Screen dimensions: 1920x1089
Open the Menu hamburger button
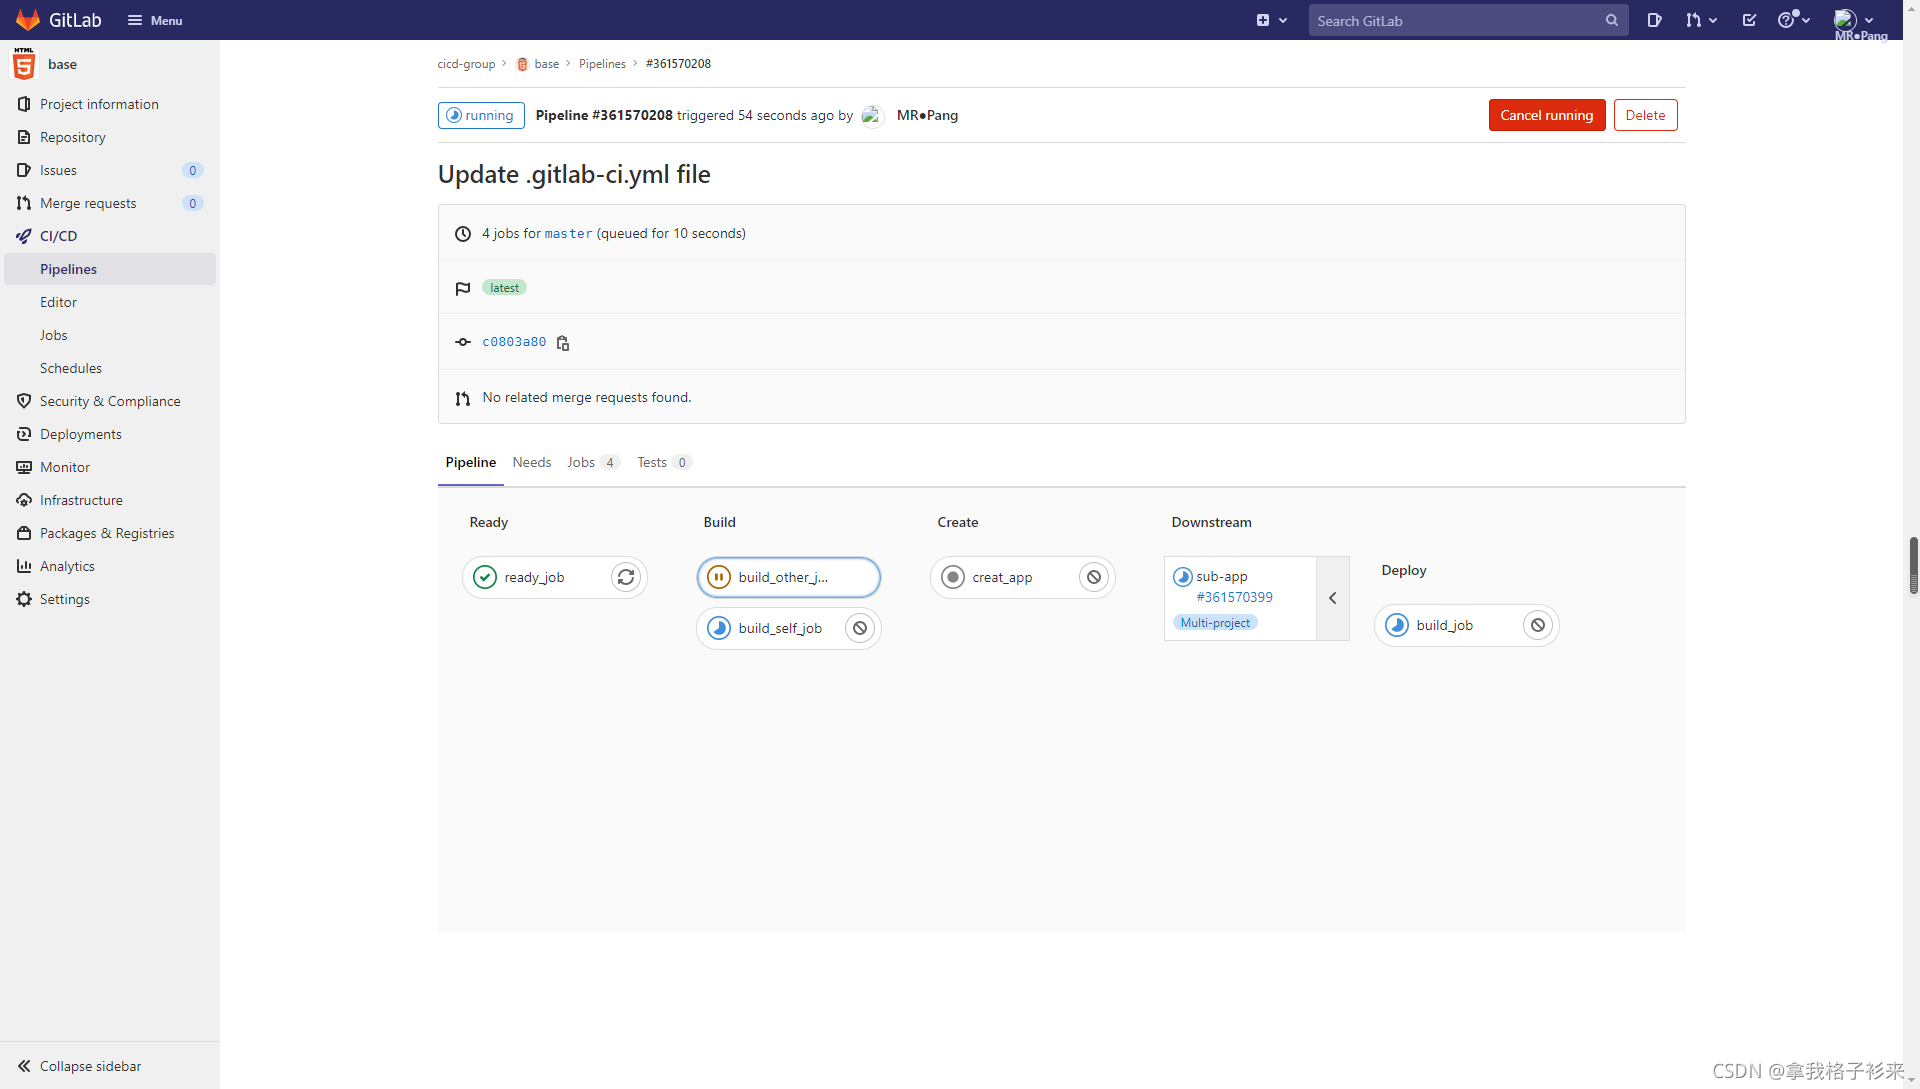coord(155,20)
